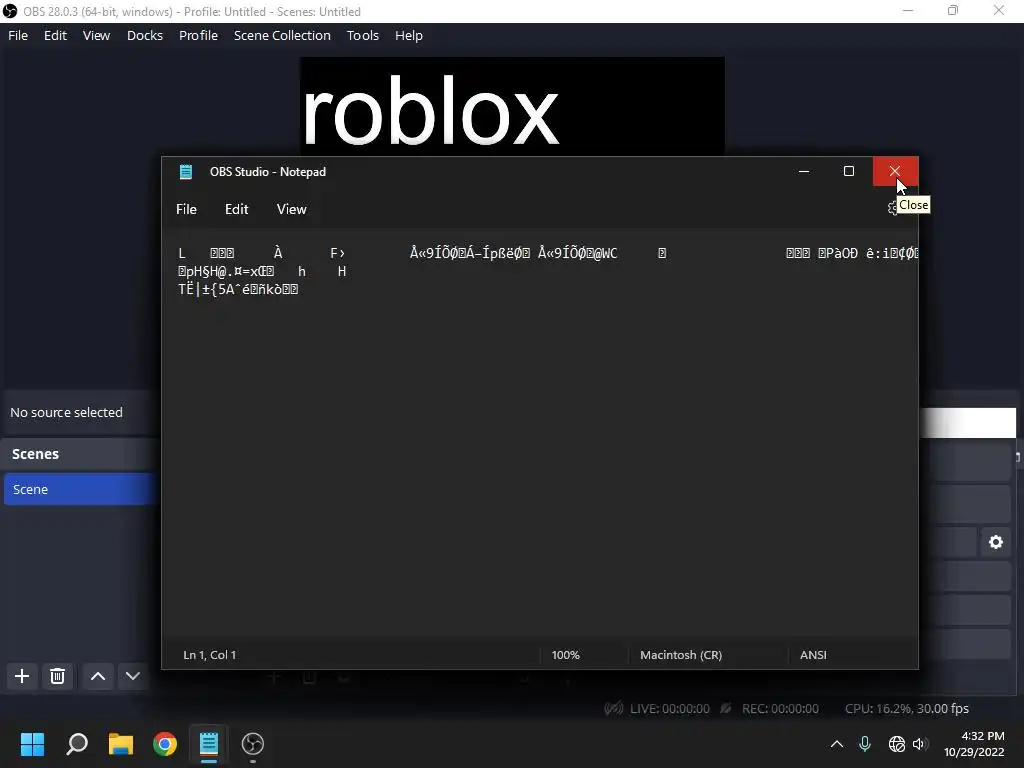This screenshot has height=768, width=1024.
Task: Show hidden system tray icons
Action: [x=837, y=744]
